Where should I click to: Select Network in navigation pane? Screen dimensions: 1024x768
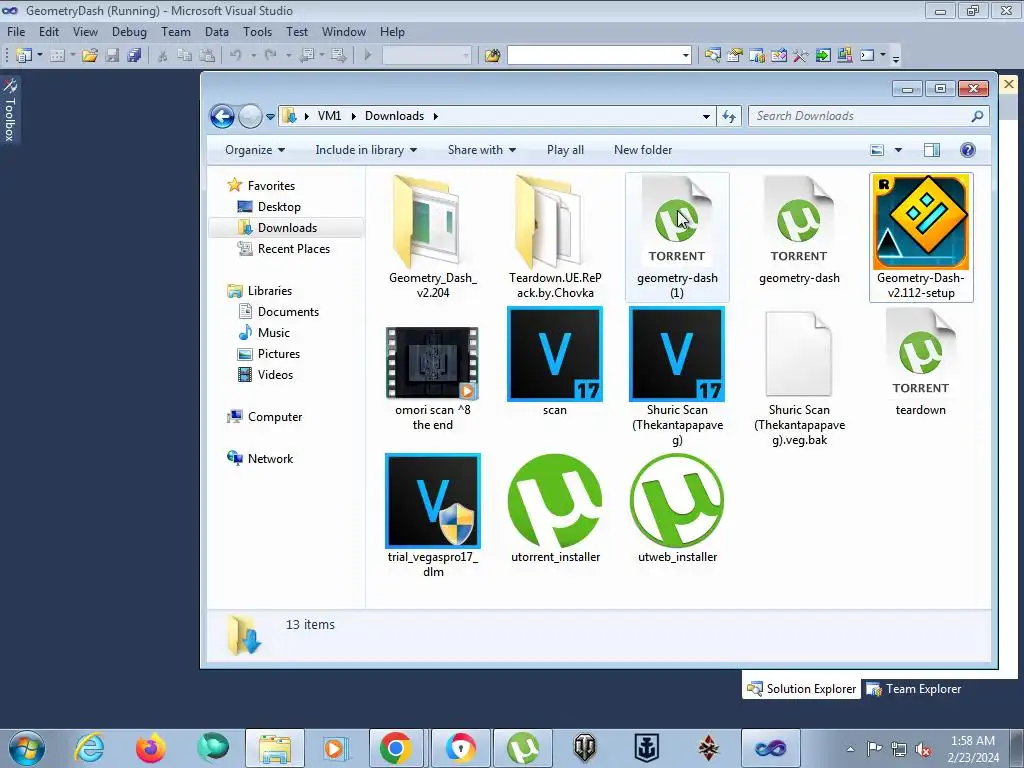coord(270,459)
